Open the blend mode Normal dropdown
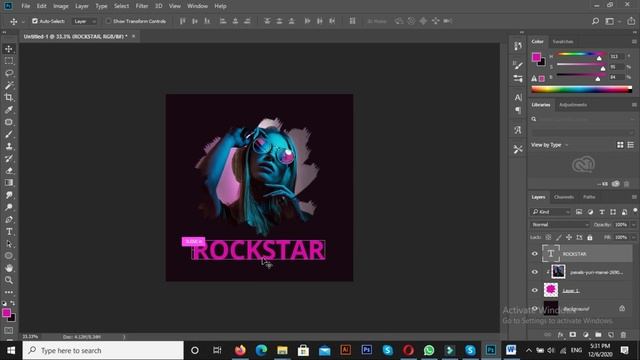Screen dimensions: 640x360 pyautogui.click(x=560, y=224)
